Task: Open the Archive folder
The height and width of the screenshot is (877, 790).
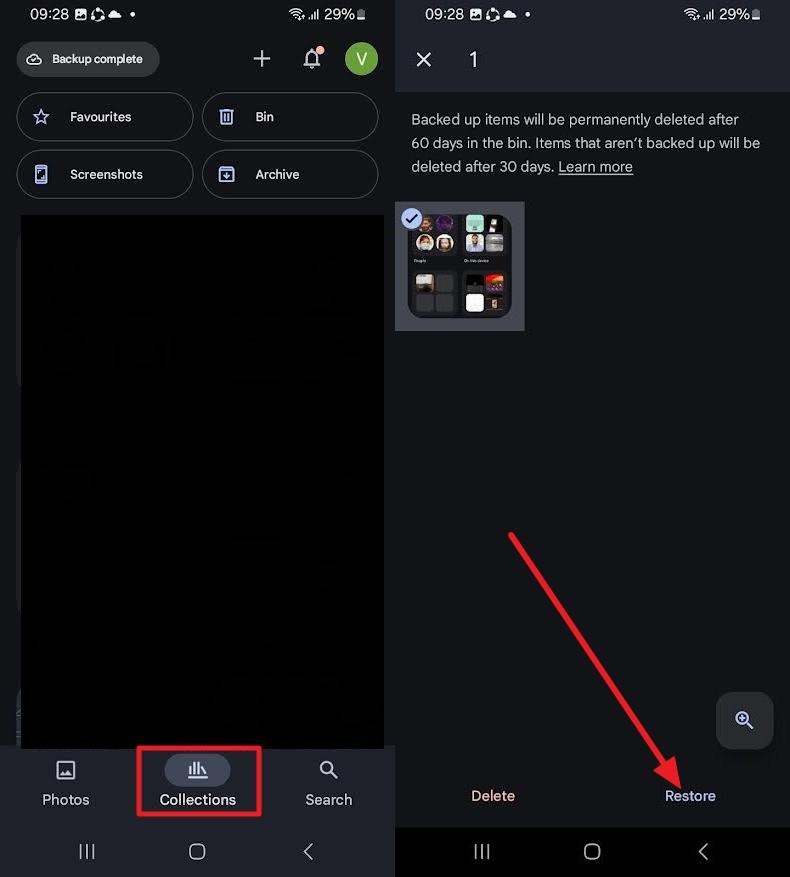Action: (290, 174)
